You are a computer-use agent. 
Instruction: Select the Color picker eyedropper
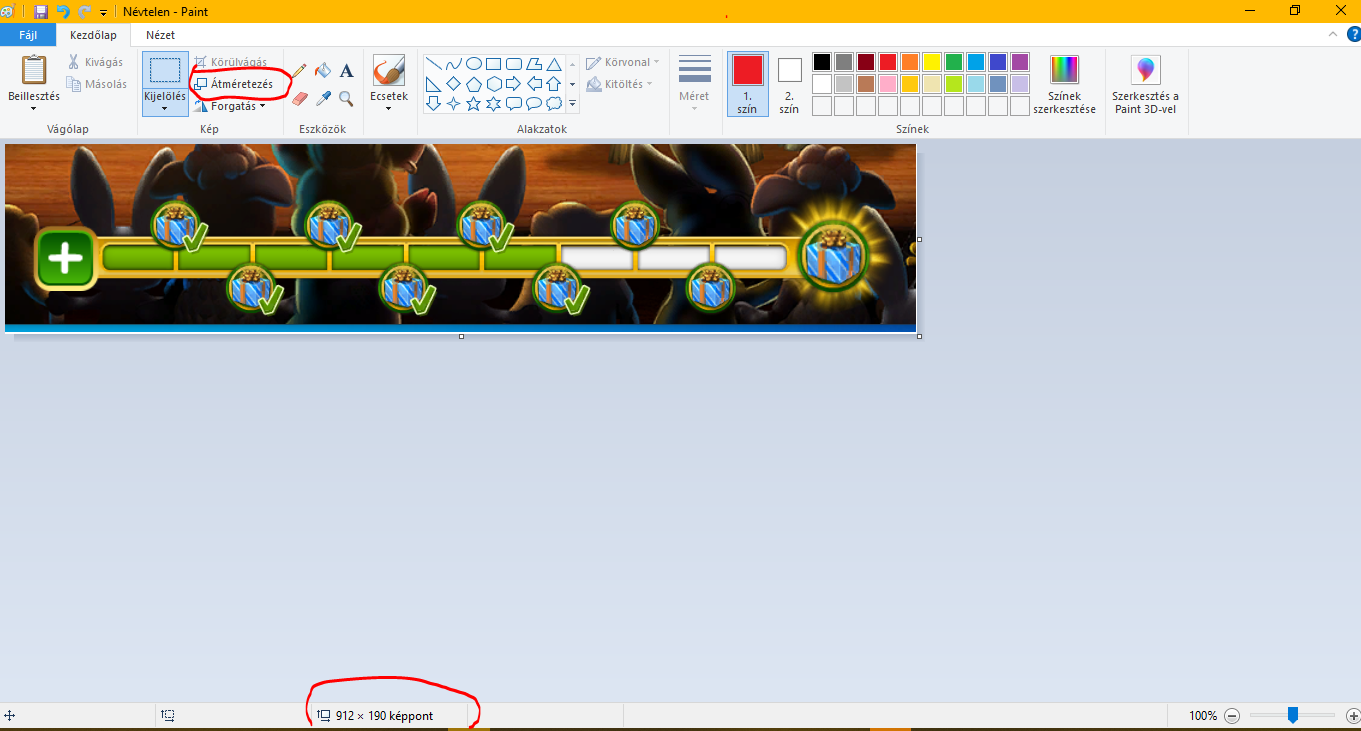(x=323, y=98)
